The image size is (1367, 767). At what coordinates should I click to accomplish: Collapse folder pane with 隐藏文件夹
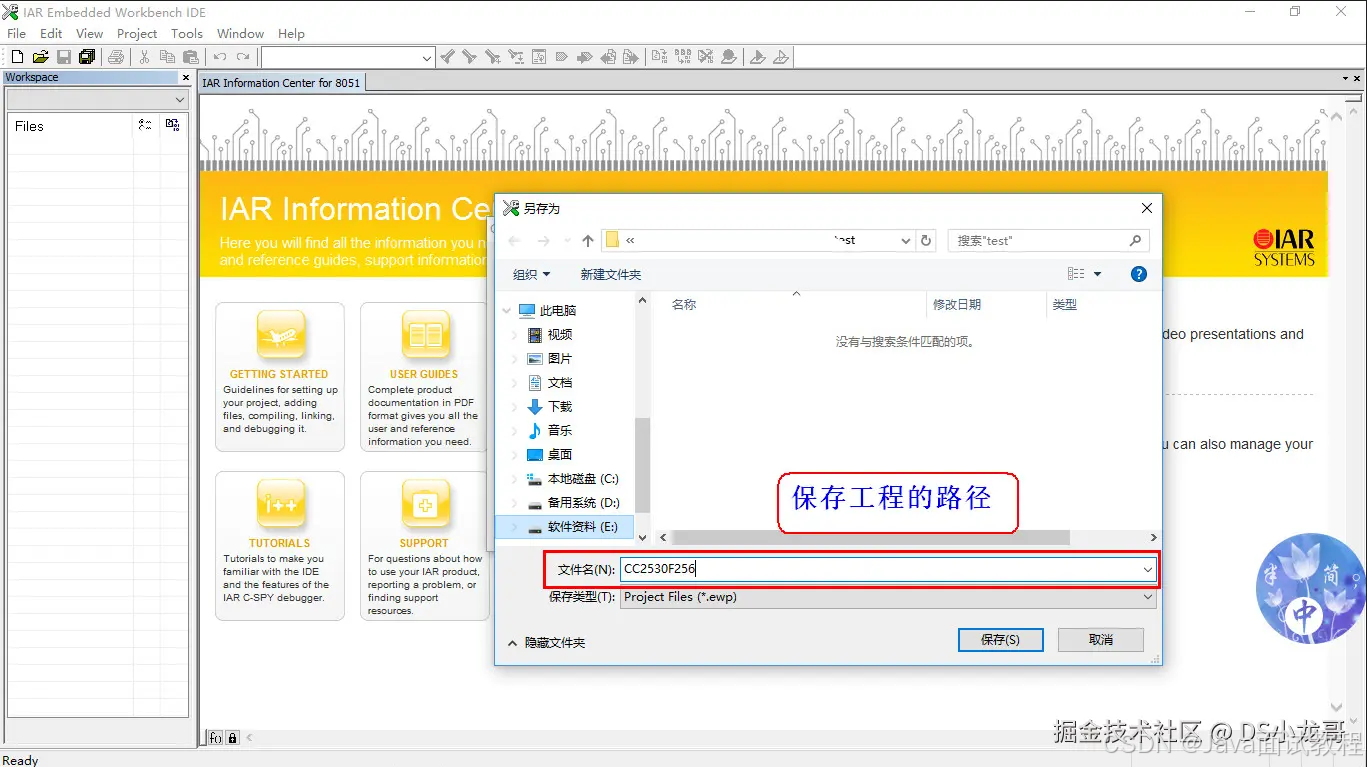coord(546,643)
